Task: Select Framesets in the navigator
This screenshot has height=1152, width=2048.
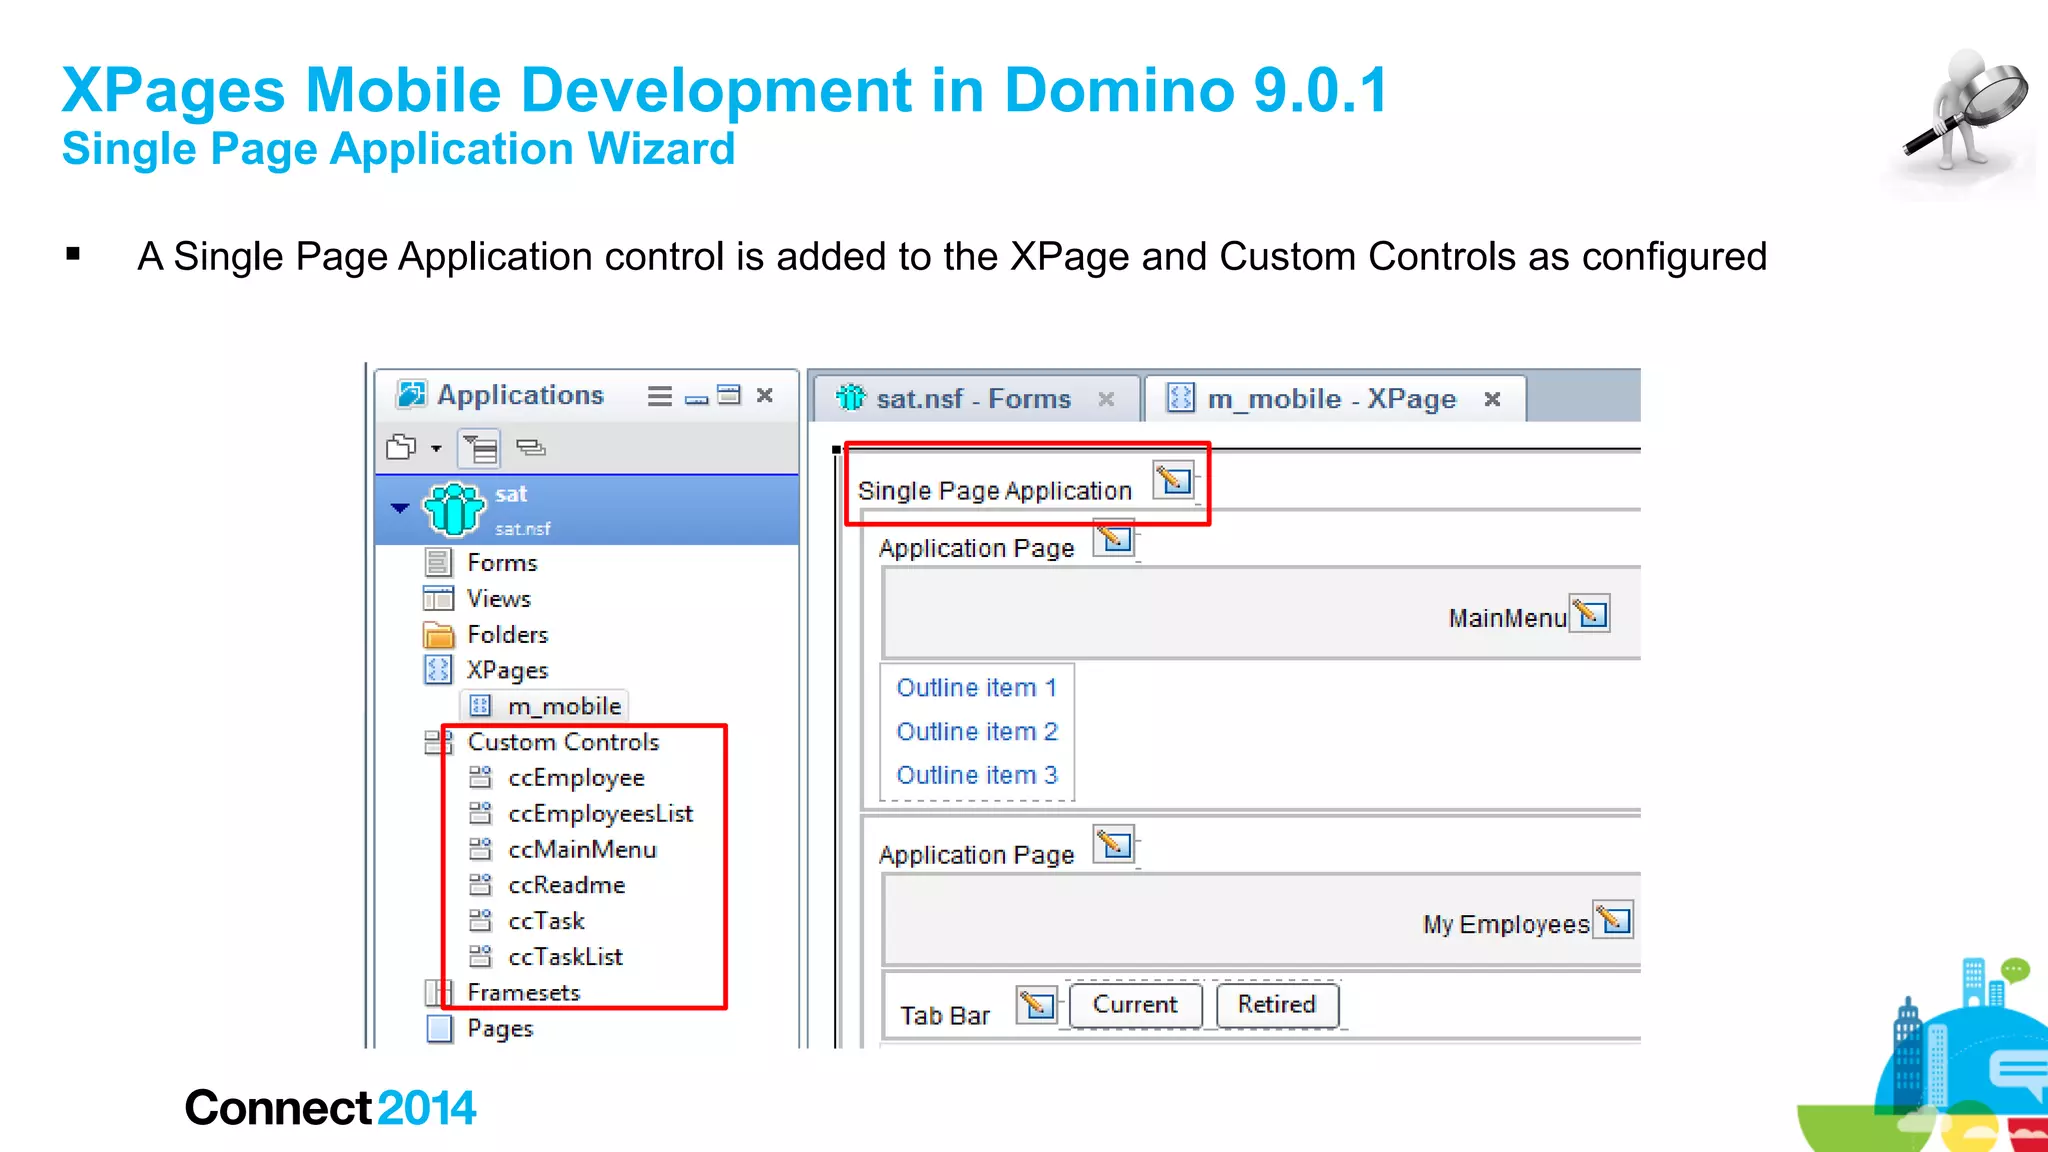Action: [524, 993]
